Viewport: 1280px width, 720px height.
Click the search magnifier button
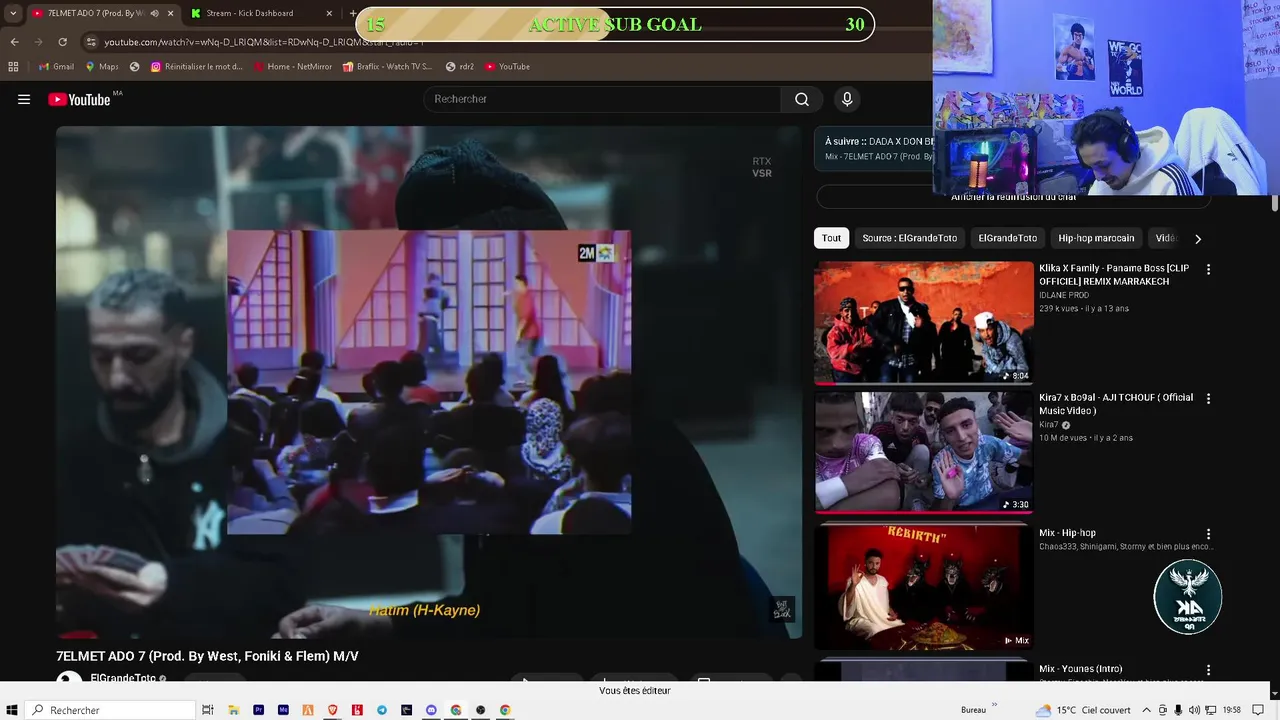coord(801,99)
